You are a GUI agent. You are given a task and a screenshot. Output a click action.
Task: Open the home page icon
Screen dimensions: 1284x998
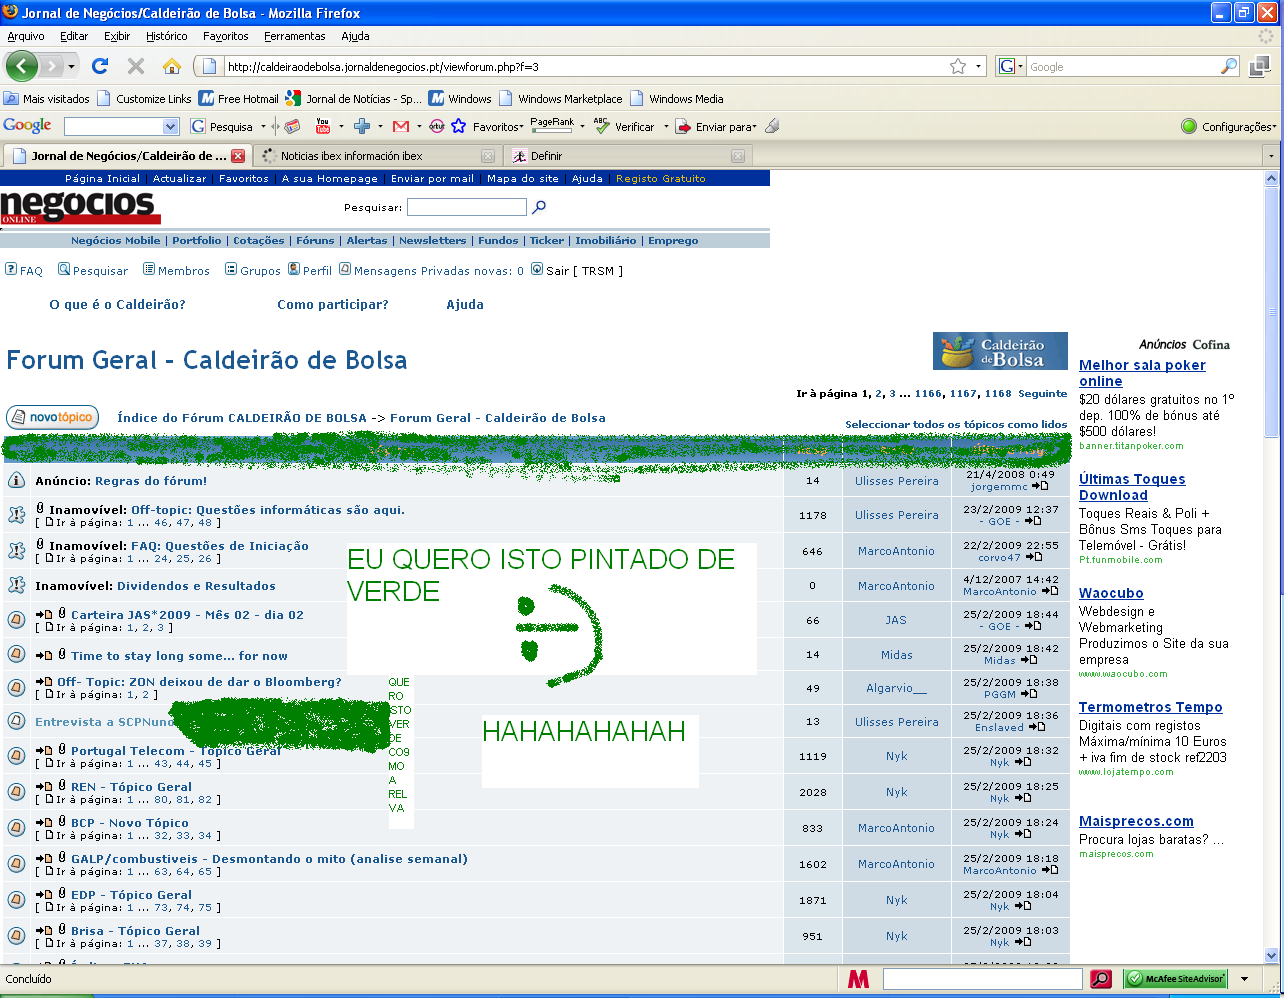pyautogui.click(x=172, y=66)
